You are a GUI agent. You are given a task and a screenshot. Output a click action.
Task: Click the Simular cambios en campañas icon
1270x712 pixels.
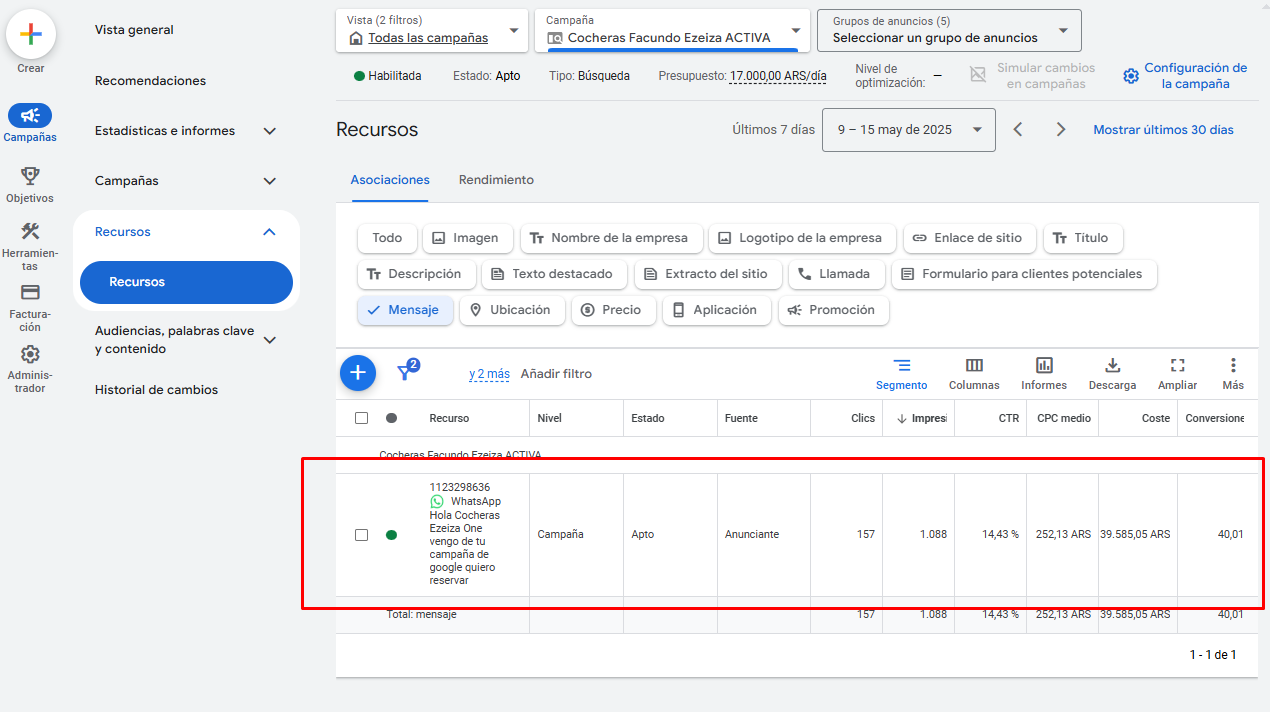click(x=978, y=76)
